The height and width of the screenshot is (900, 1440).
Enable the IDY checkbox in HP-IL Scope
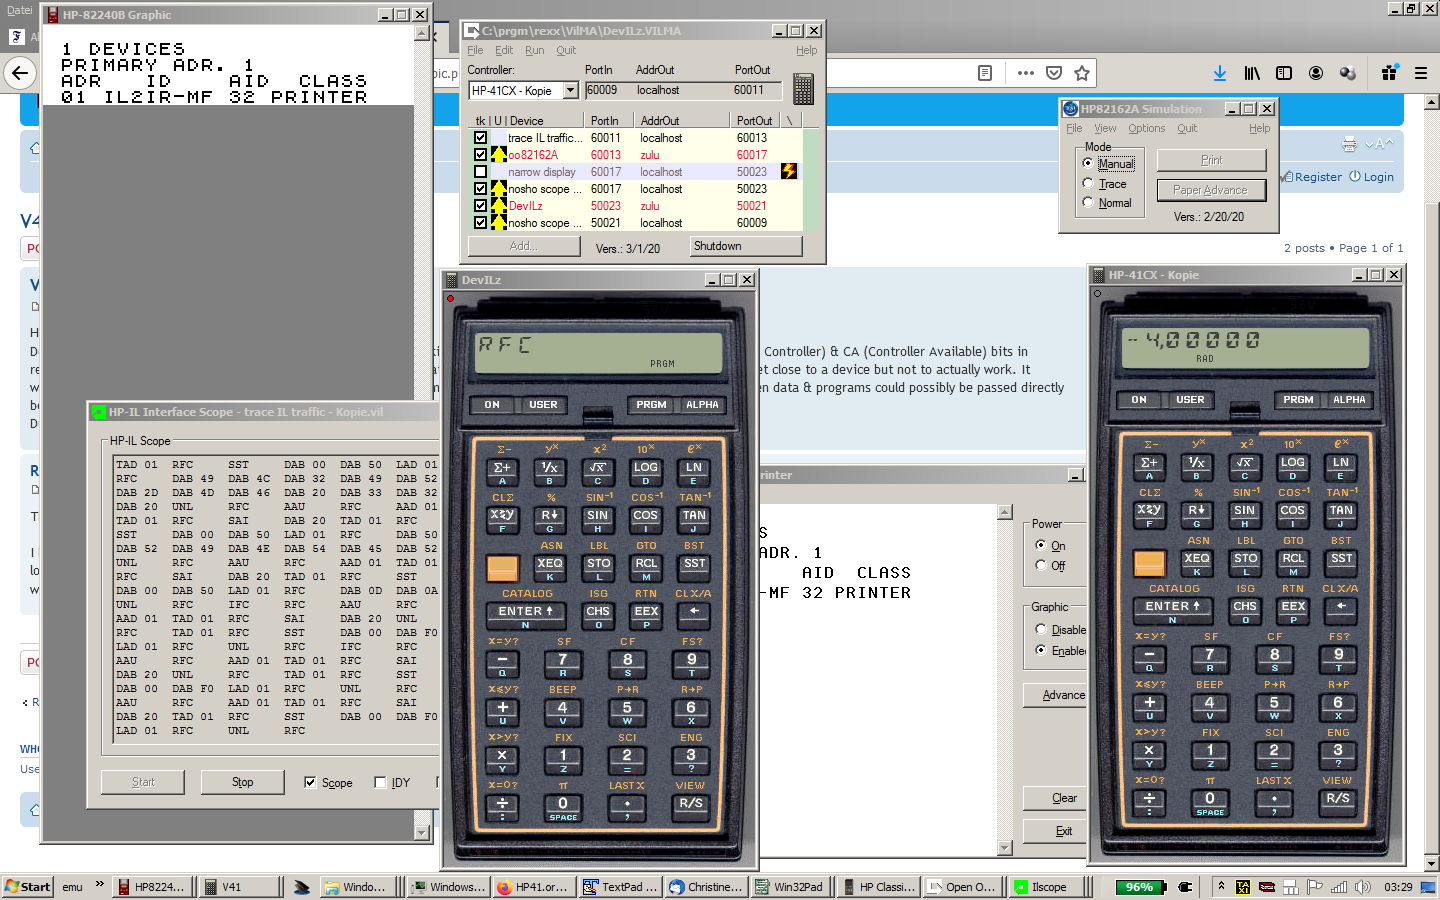pos(380,783)
